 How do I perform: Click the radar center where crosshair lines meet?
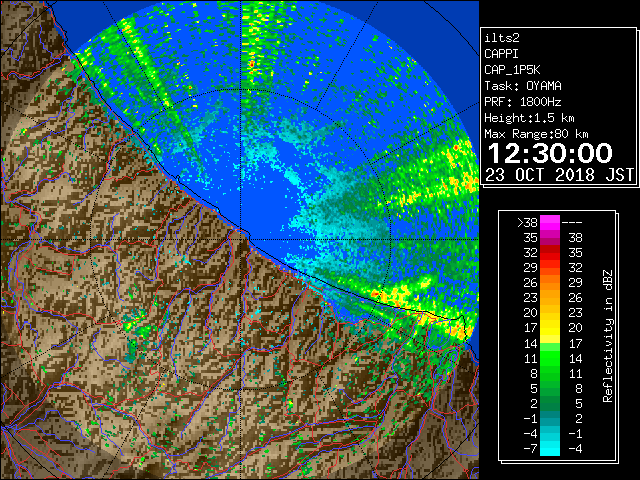(241, 240)
